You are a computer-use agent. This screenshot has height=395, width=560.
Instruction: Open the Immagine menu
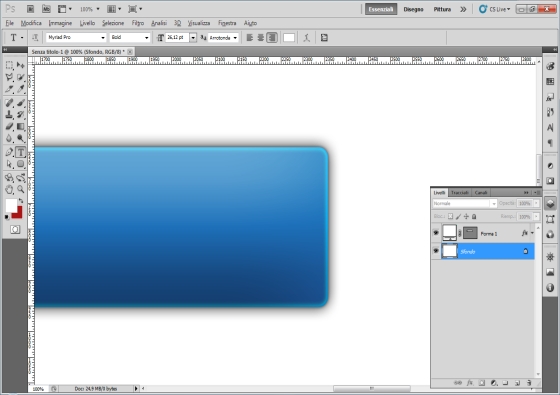coord(60,23)
